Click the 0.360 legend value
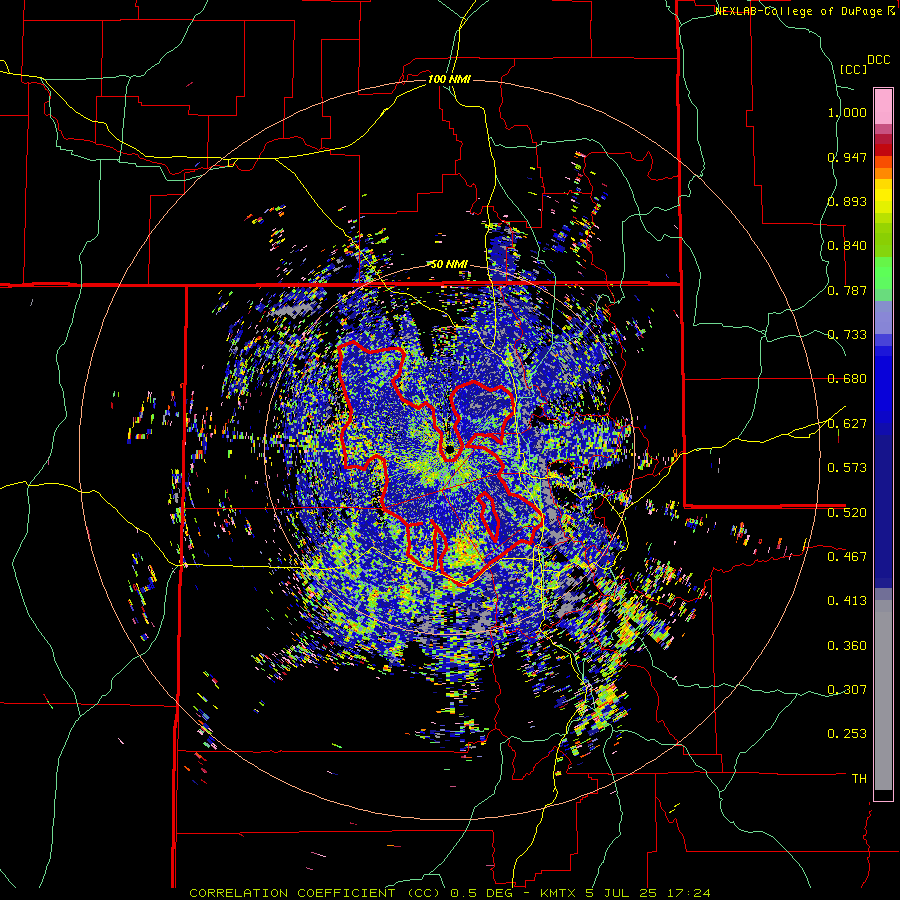Viewport: 900px width, 900px height. [x=847, y=646]
